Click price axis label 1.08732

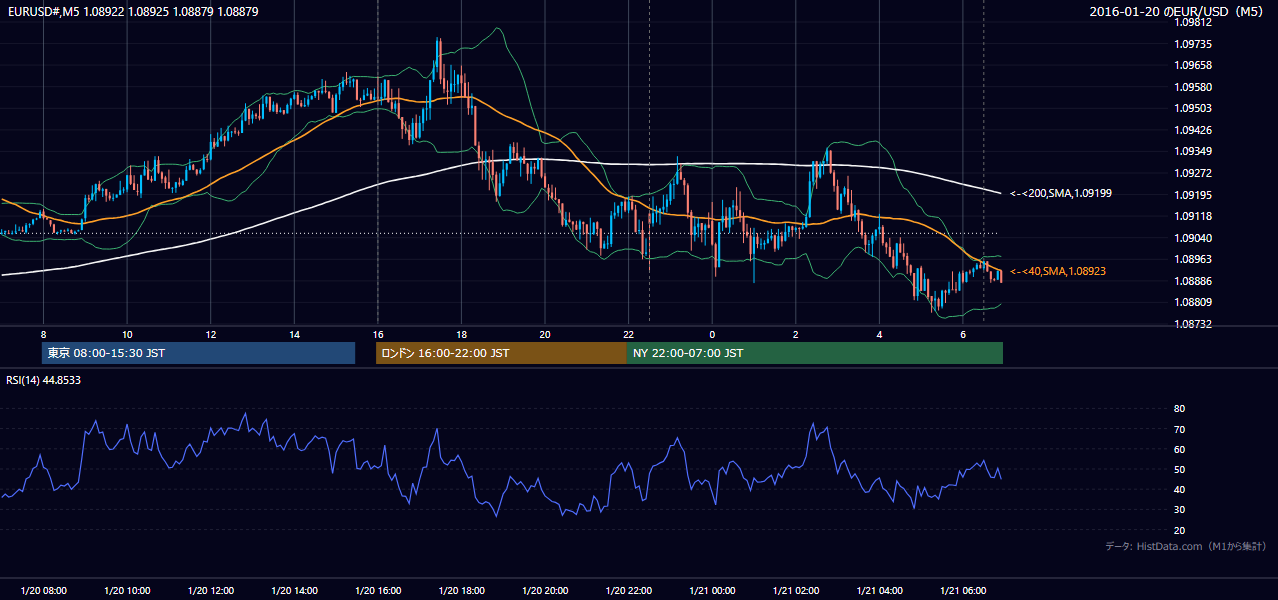pyautogui.click(x=1193, y=324)
